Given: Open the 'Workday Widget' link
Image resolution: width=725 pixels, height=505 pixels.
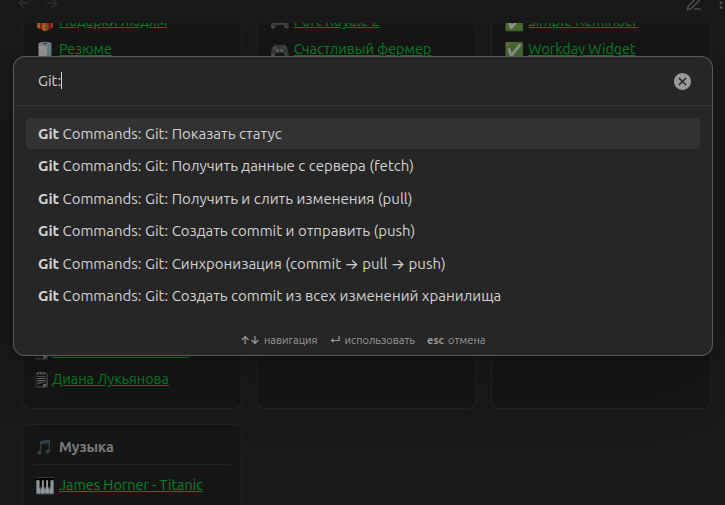Looking at the screenshot, I should [582, 49].
